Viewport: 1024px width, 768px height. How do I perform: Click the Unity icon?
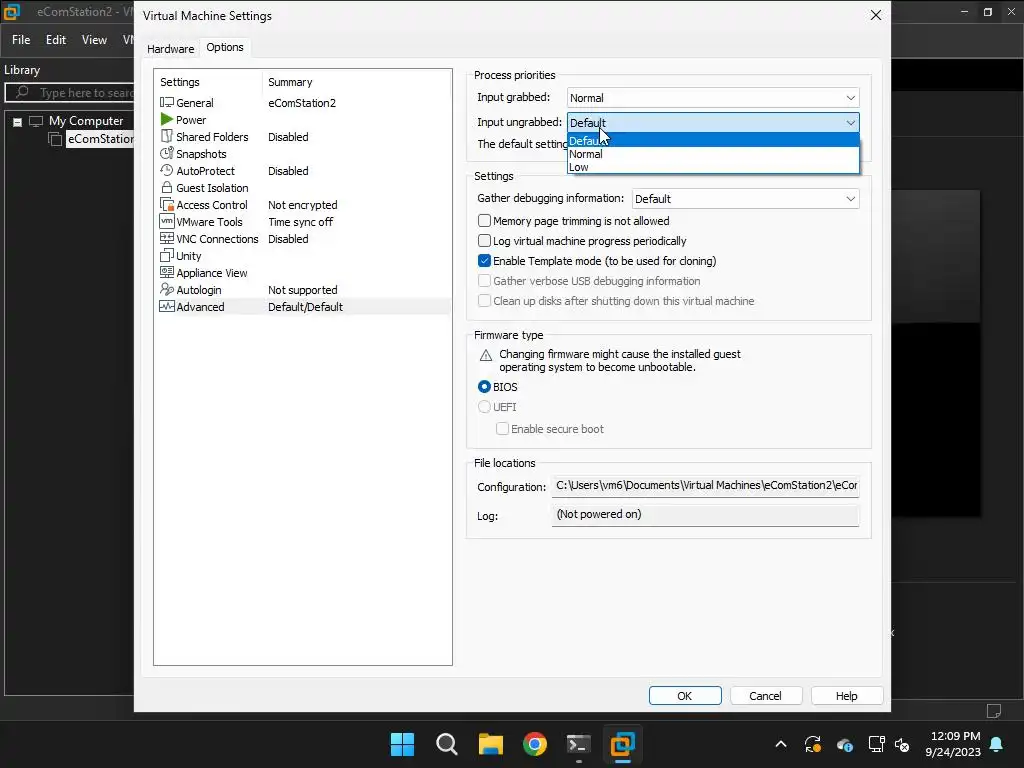pyautogui.click(x=167, y=255)
